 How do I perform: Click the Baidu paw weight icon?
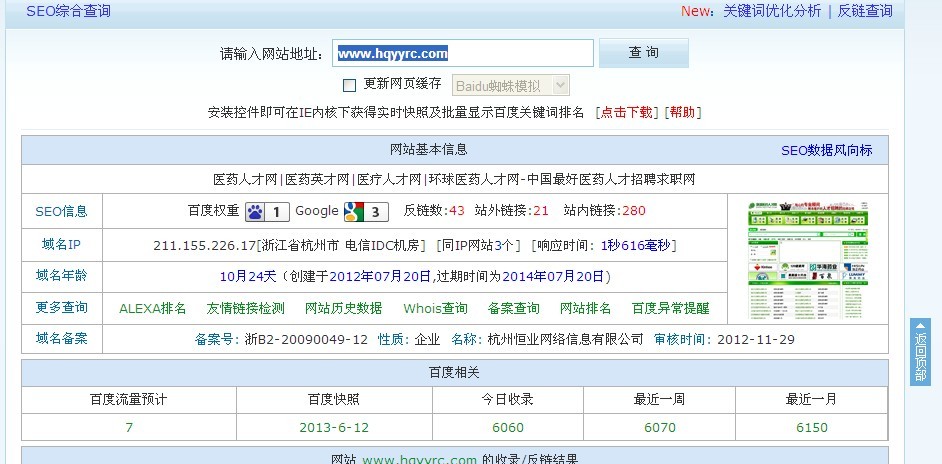coord(267,212)
